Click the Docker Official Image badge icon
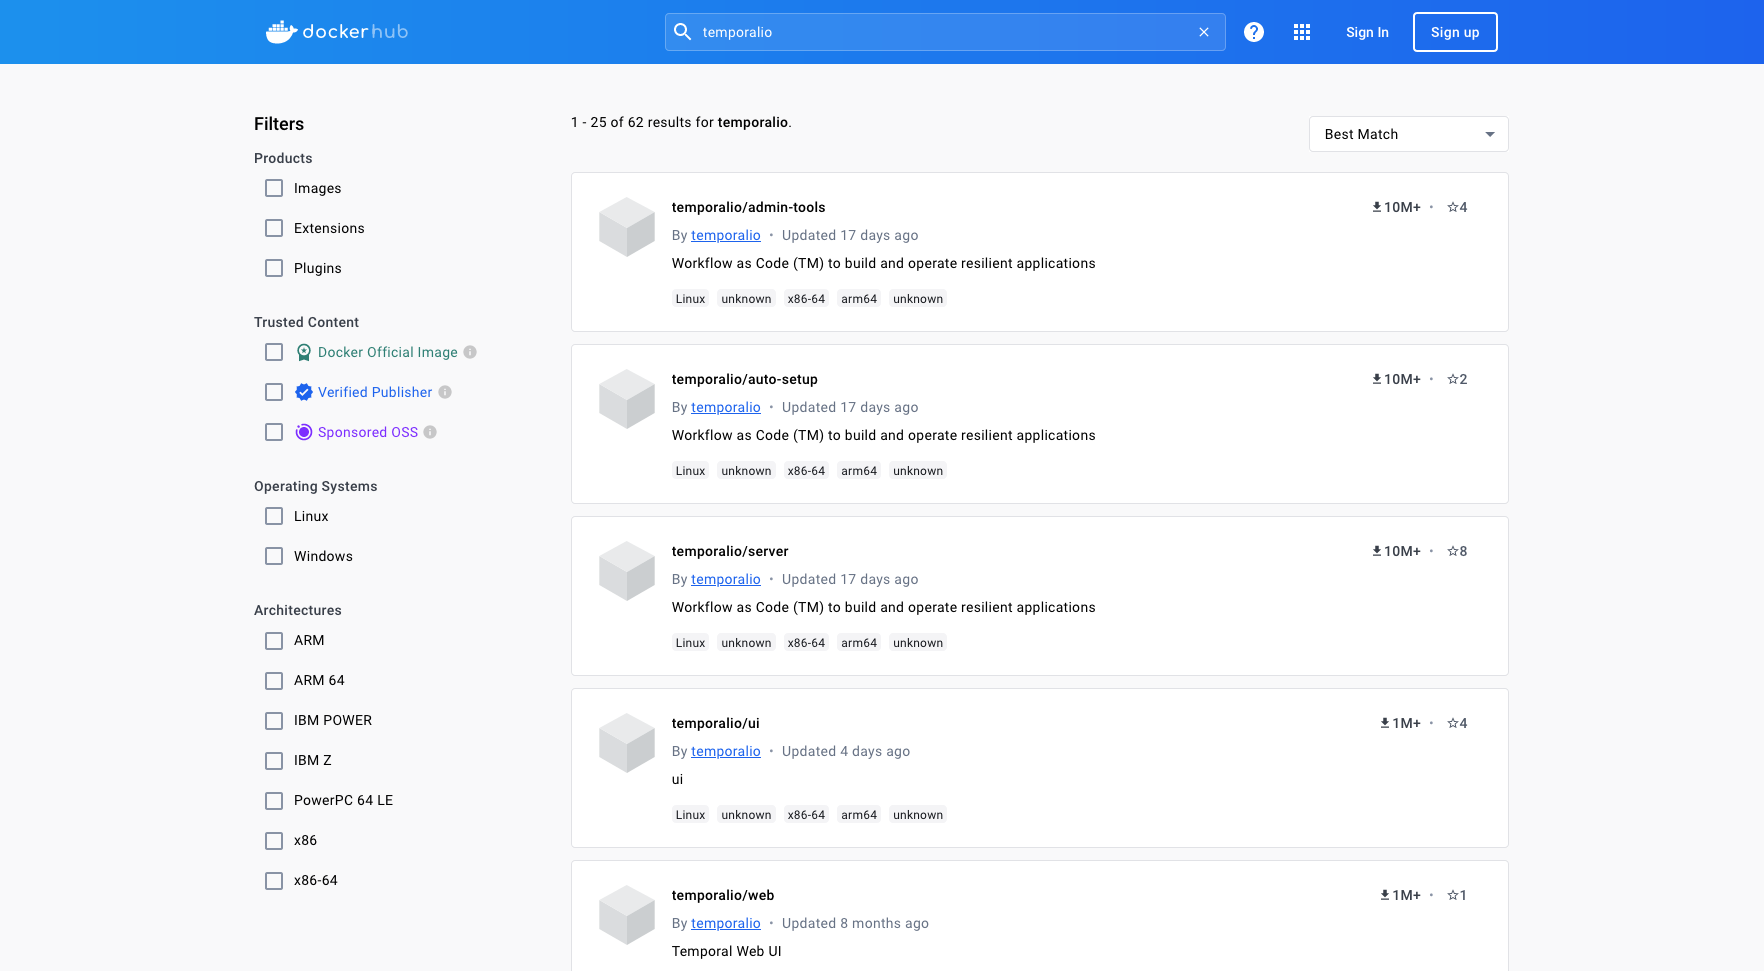This screenshot has width=1764, height=971. click(304, 352)
